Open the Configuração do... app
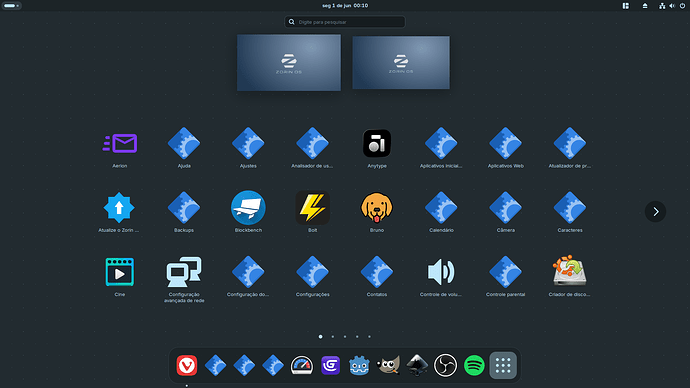 (x=248, y=272)
